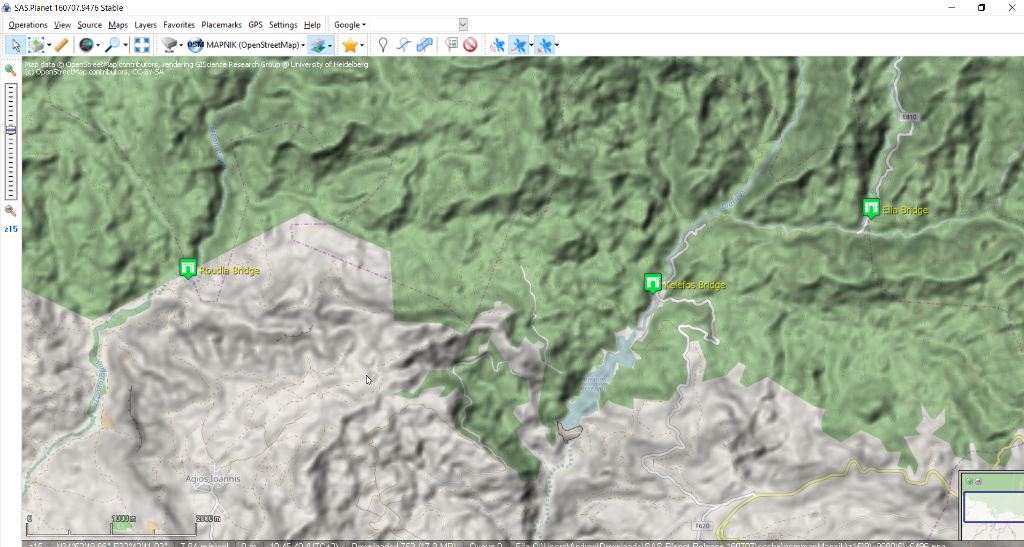Open the Help menu
This screenshot has width=1024, height=547.
click(x=312, y=25)
